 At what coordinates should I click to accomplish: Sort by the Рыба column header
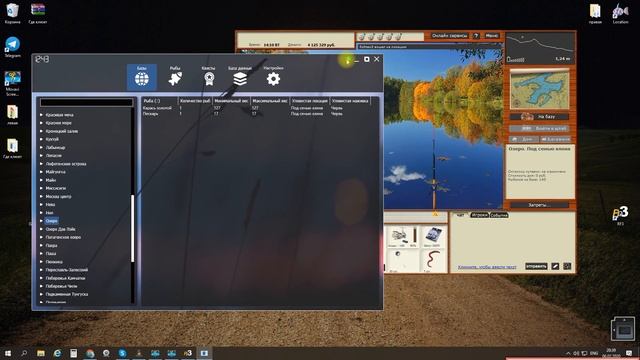(x=160, y=101)
